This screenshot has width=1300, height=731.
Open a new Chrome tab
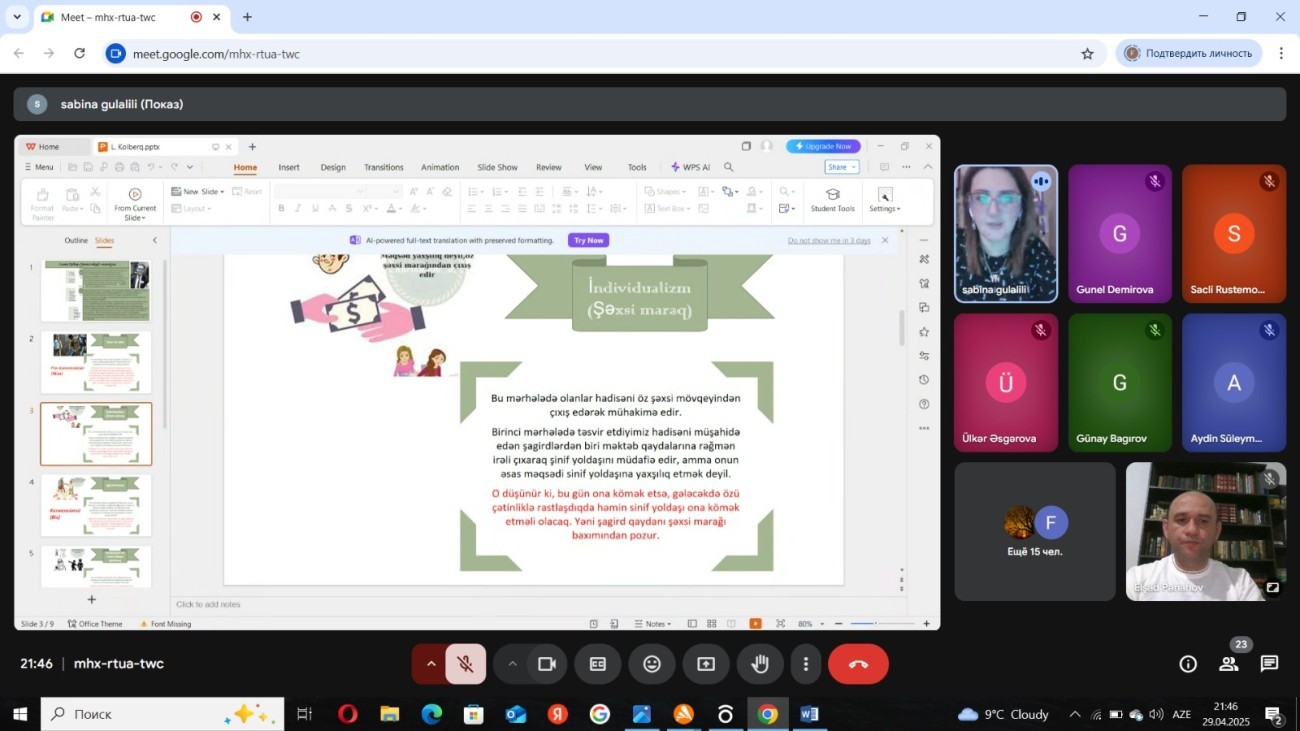[x=247, y=17]
